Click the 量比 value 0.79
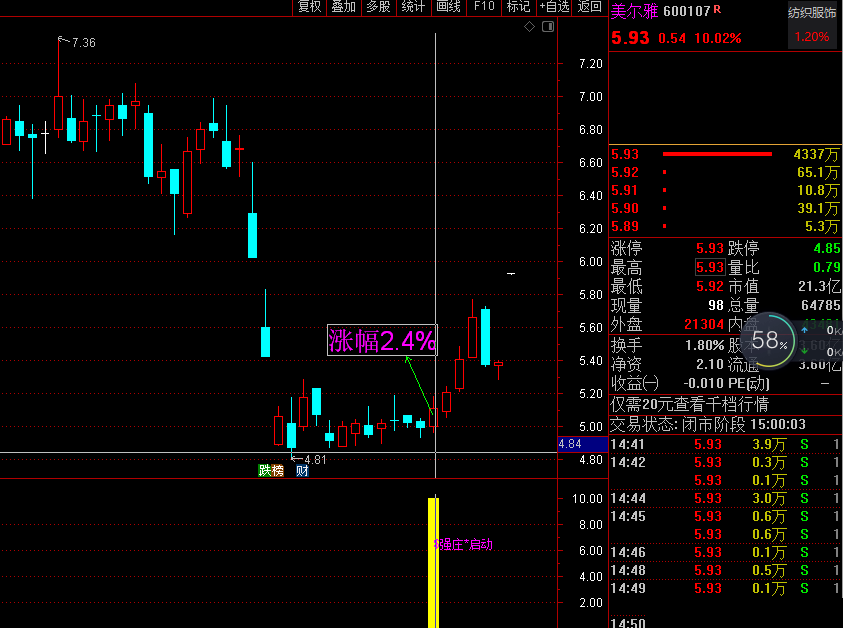 [x=827, y=267]
